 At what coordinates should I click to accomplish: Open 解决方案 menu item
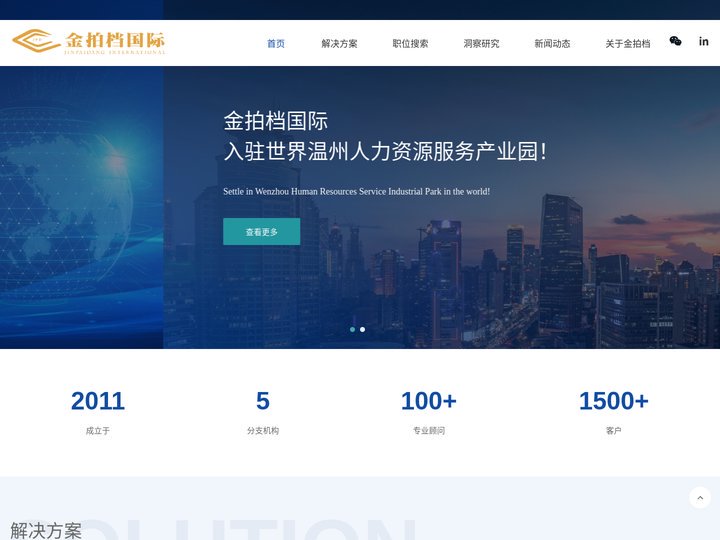(339, 44)
